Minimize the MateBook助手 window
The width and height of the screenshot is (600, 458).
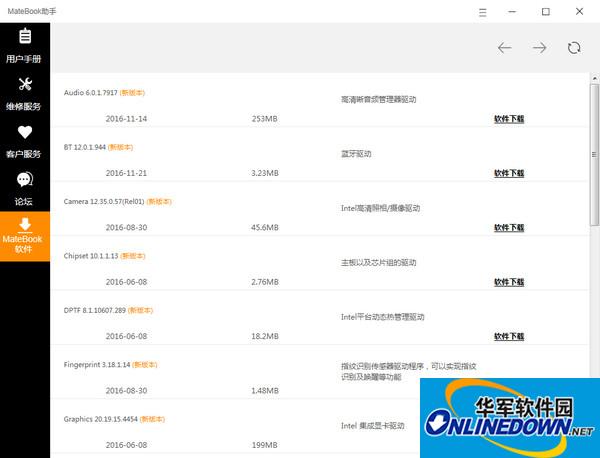(x=512, y=12)
